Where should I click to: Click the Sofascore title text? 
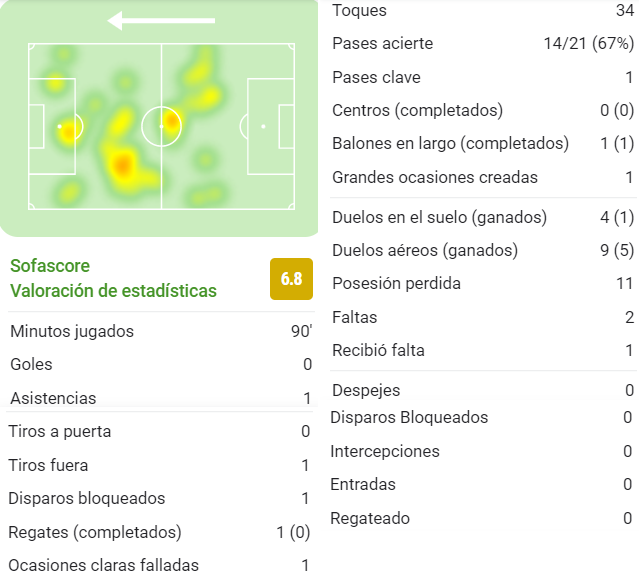50,266
